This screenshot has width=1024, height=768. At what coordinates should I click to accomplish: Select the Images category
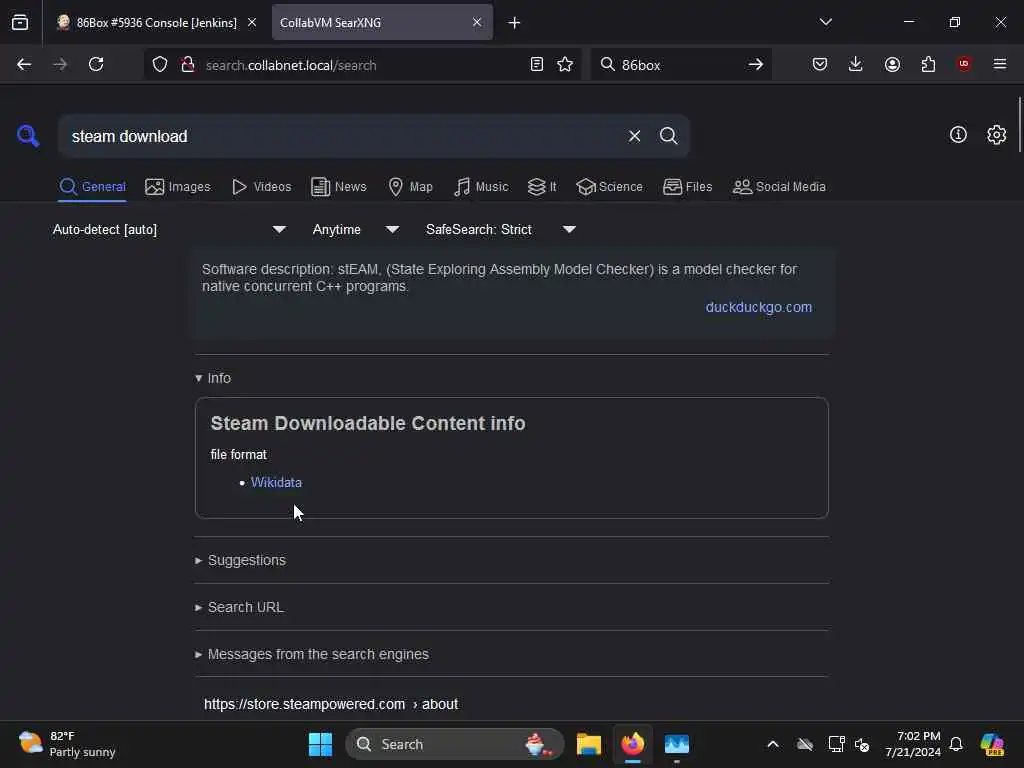(x=178, y=187)
